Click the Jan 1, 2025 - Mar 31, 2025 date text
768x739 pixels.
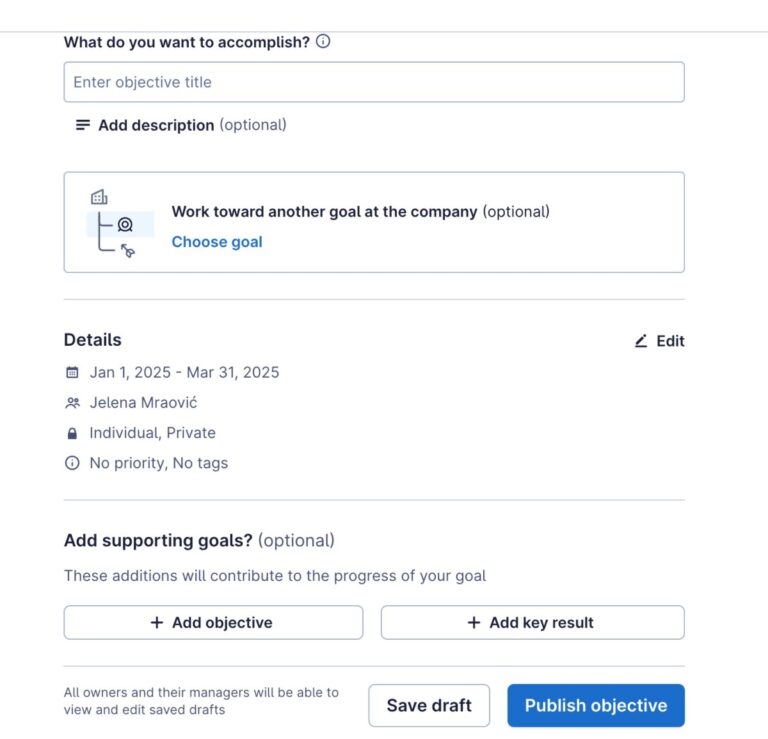(x=184, y=372)
